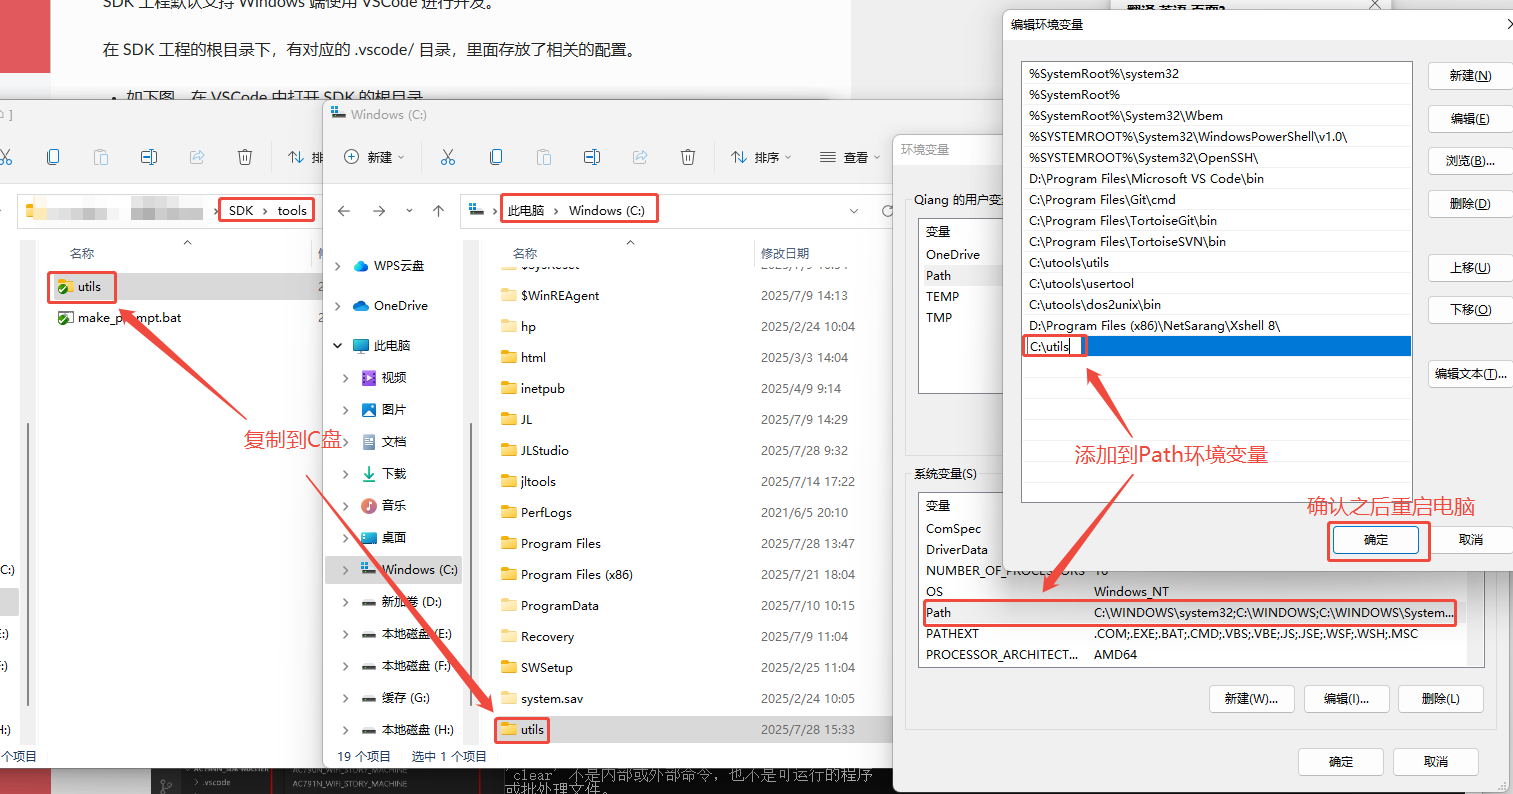This screenshot has height=794, width=1513.
Task: Open the 新建 menu in Windows (C:) explorer
Action: pos(374,157)
